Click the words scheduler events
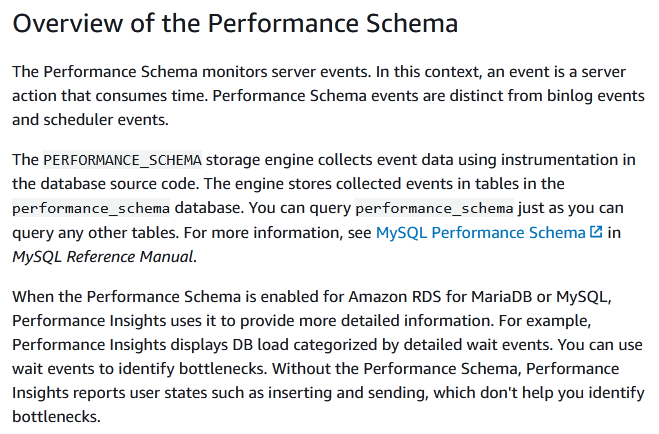The height and width of the screenshot is (434, 659). [104, 120]
